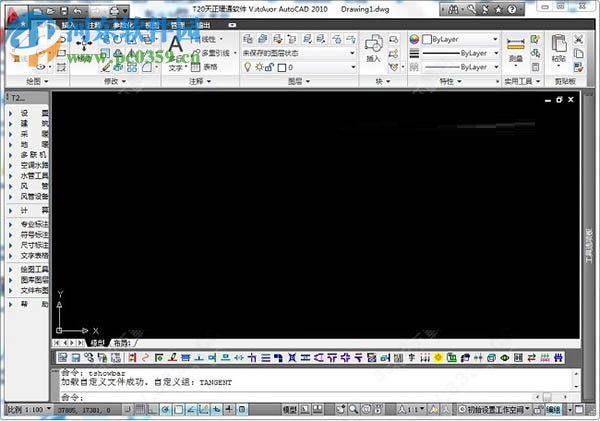
Task: Expand the 块 (Block) panel title
Action: tap(383, 81)
